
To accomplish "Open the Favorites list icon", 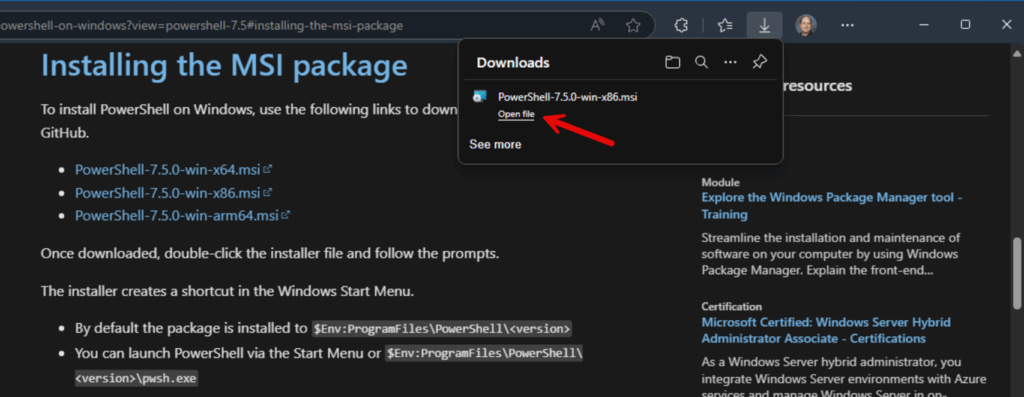I will (x=725, y=25).
